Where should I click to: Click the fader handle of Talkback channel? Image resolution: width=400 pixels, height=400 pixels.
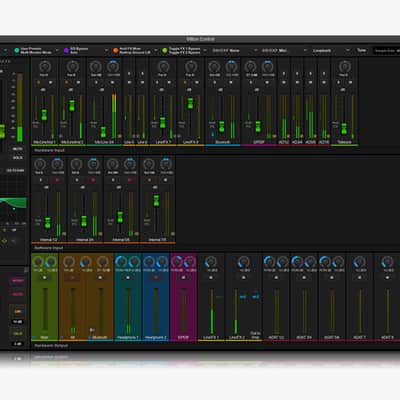[x=344, y=128]
